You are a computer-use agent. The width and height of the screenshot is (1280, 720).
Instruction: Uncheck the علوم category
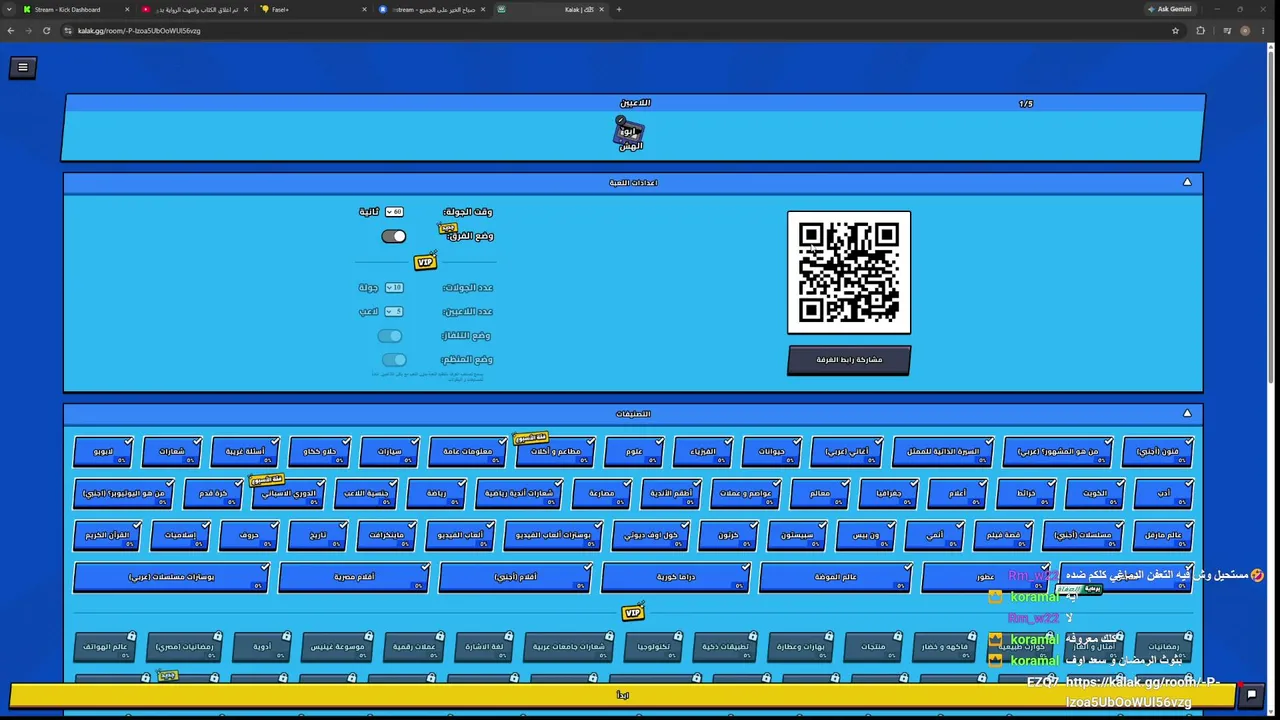[635, 452]
